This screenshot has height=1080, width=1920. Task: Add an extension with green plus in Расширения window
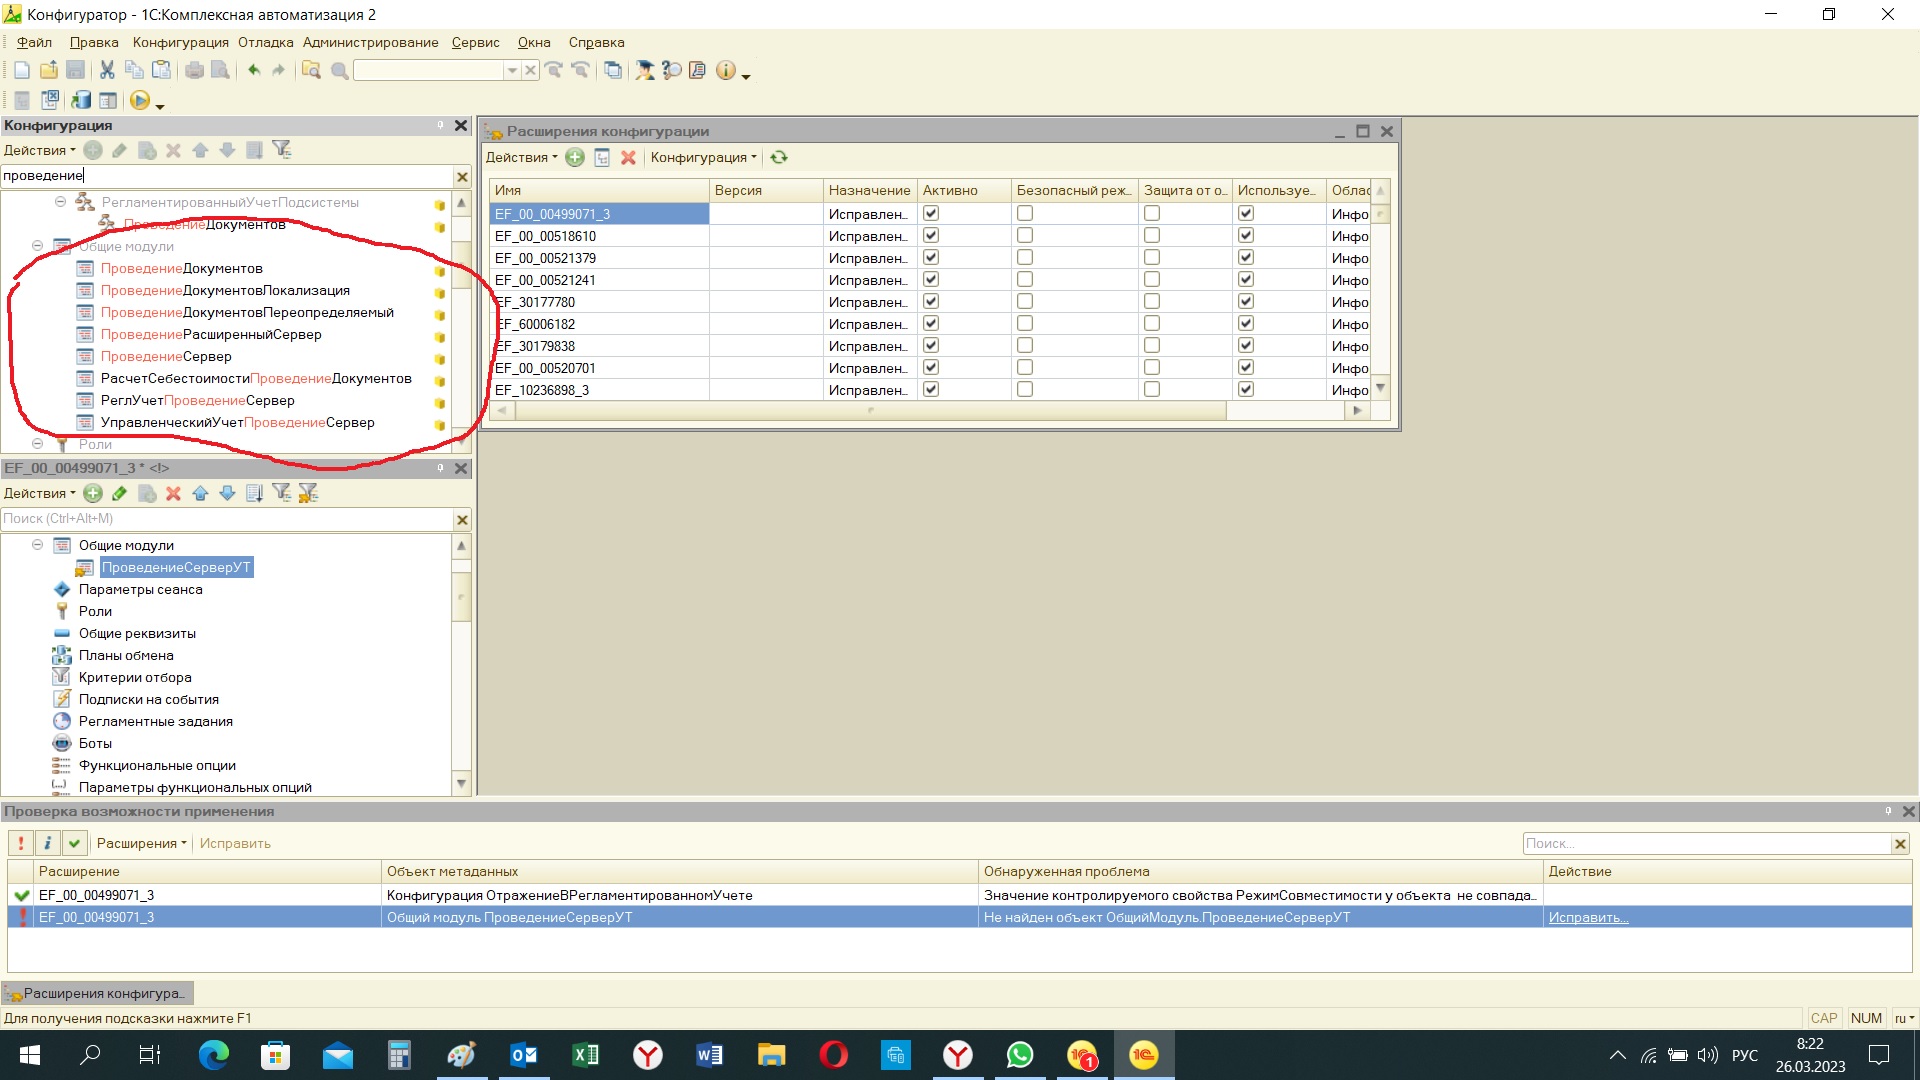click(575, 157)
